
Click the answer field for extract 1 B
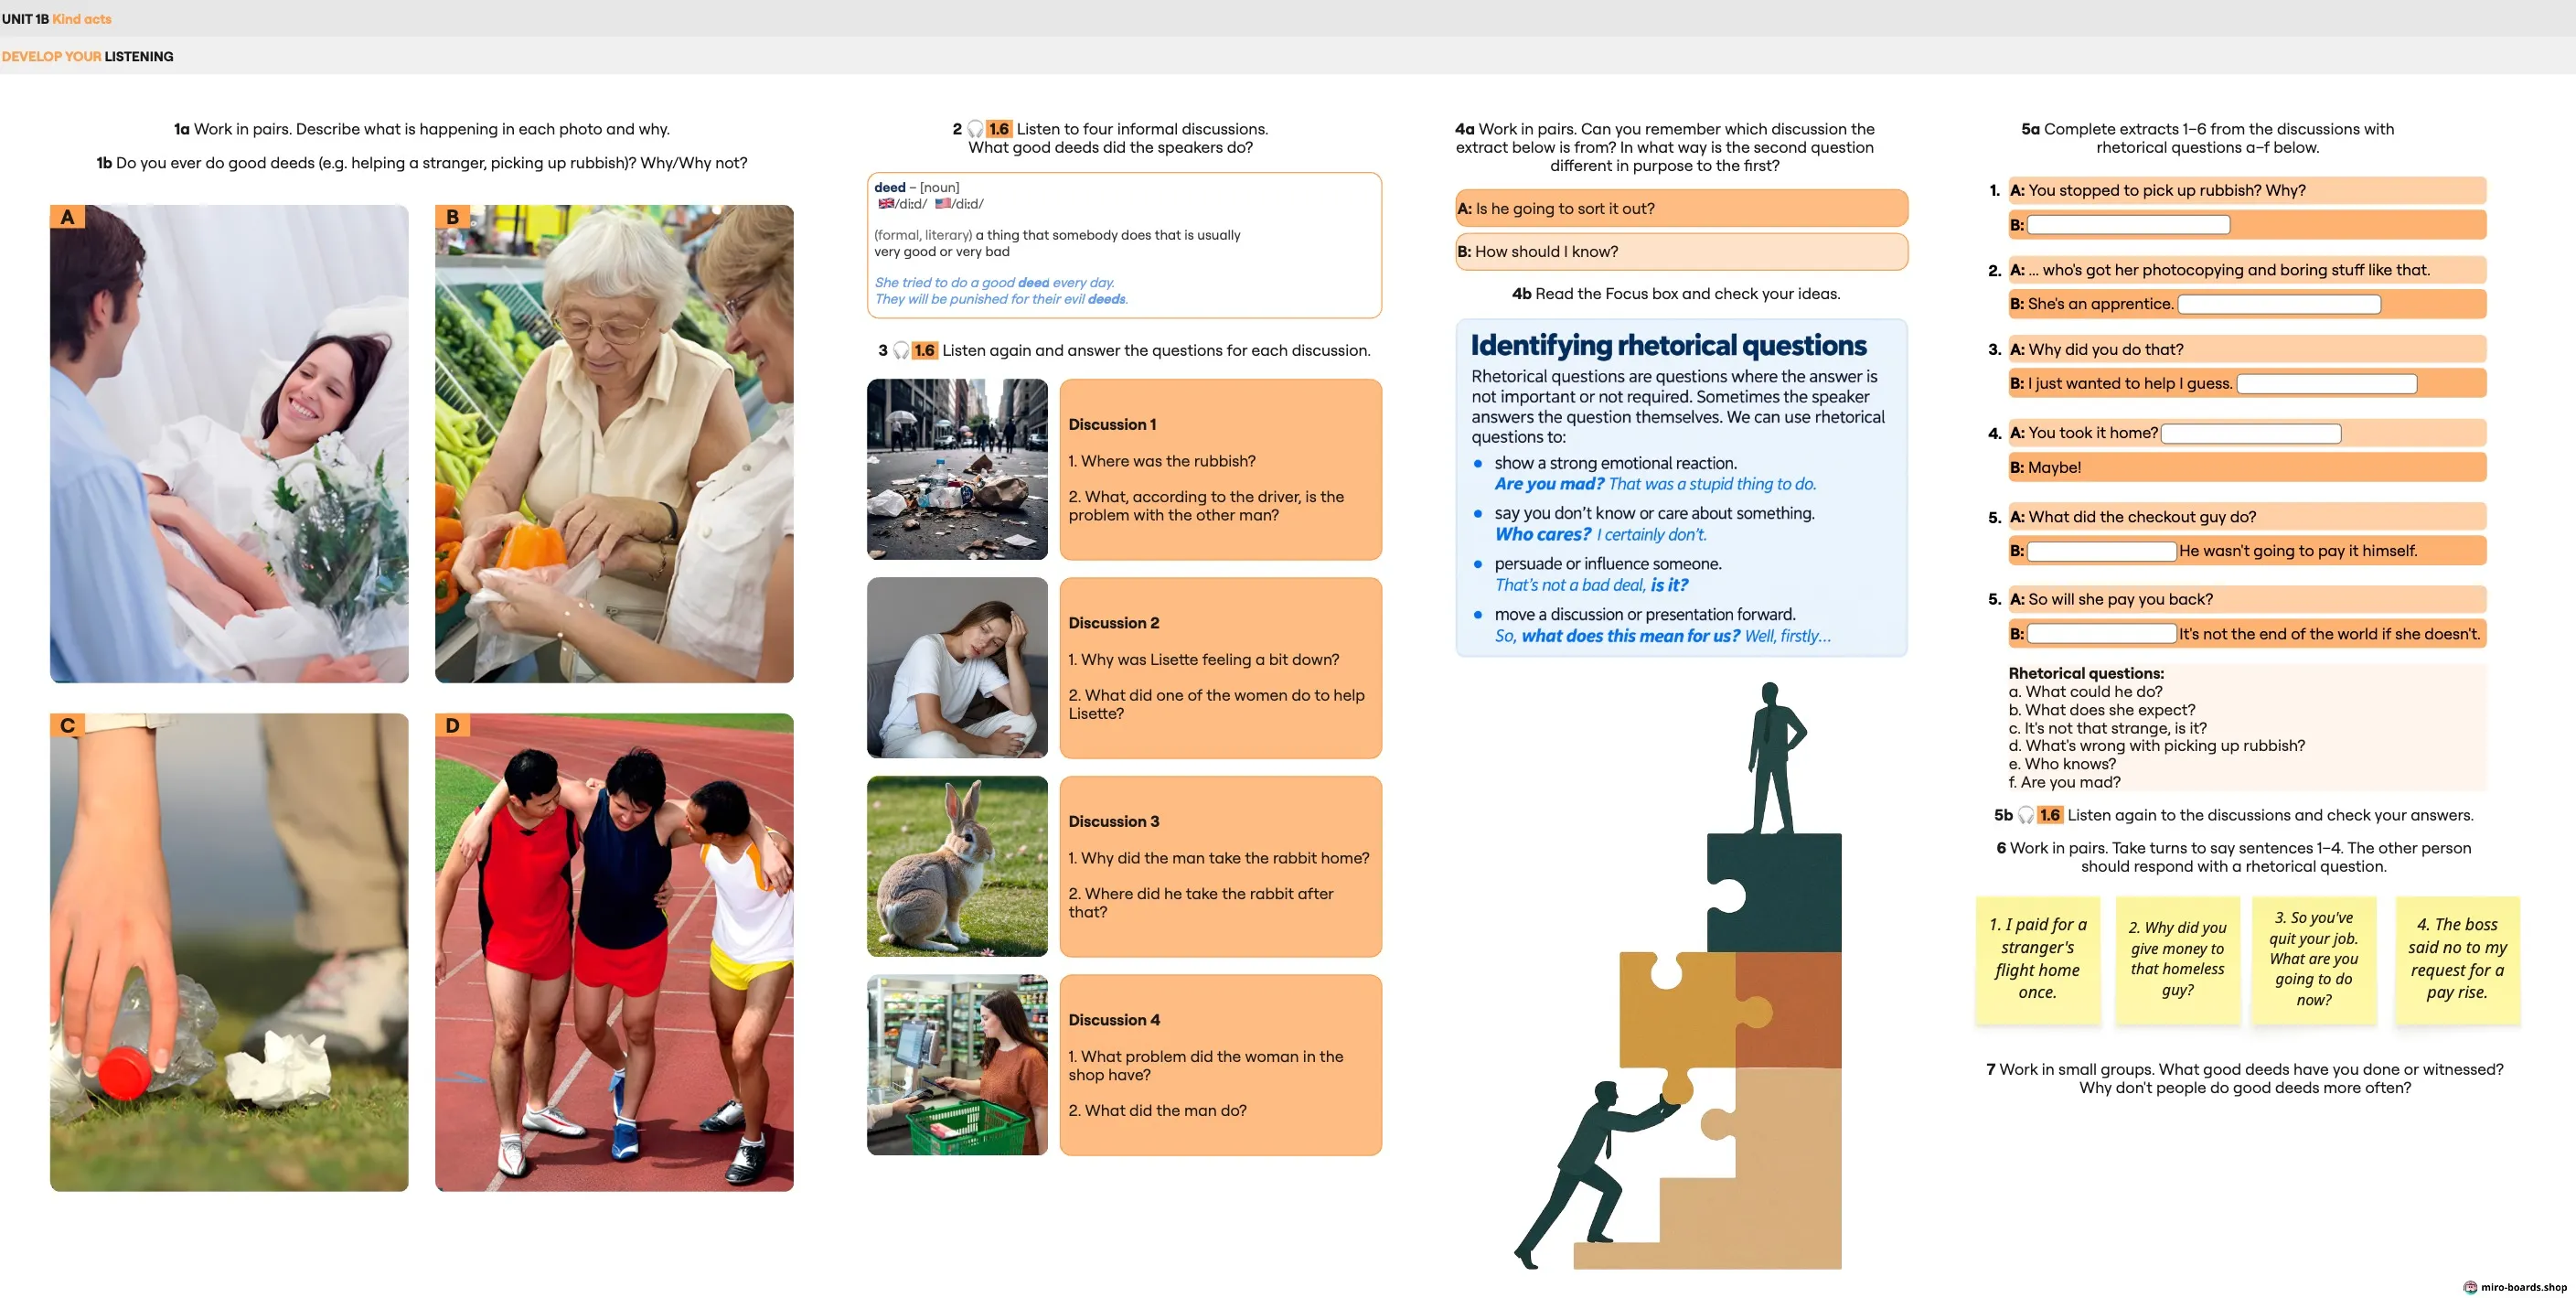(x=2128, y=225)
